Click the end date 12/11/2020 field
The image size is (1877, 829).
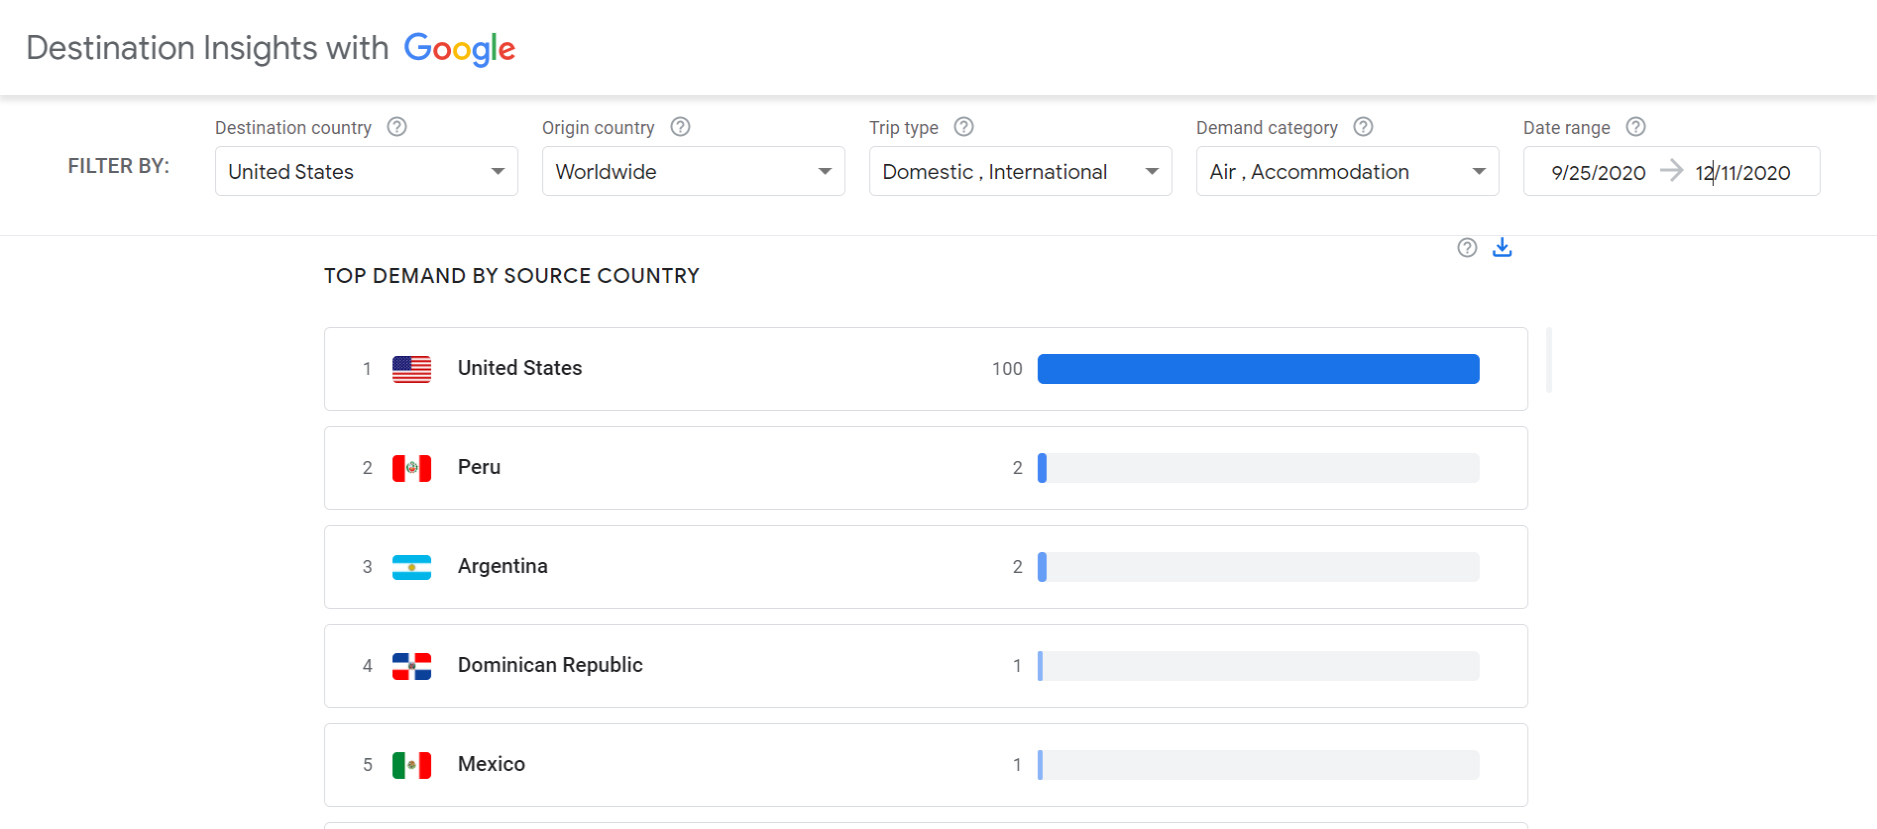point(1743,172)
